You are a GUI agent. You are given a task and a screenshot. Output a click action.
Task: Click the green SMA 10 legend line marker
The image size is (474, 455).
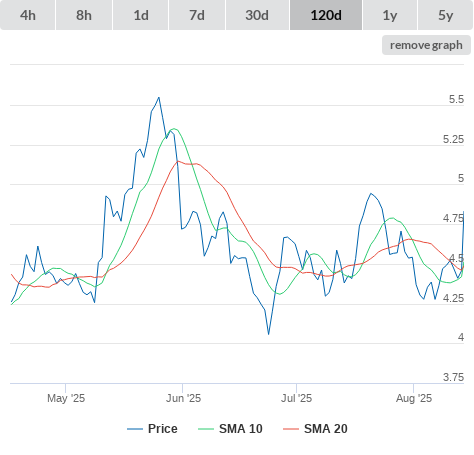click(206, 429)
